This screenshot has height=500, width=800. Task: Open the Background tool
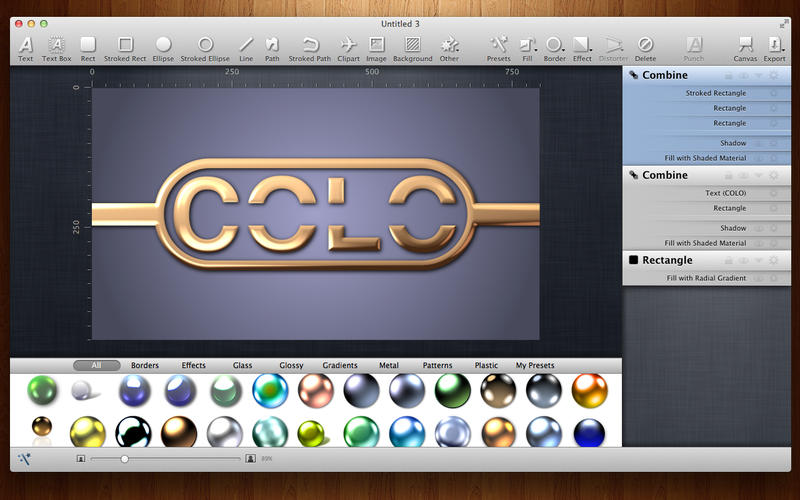click(413, 49)
